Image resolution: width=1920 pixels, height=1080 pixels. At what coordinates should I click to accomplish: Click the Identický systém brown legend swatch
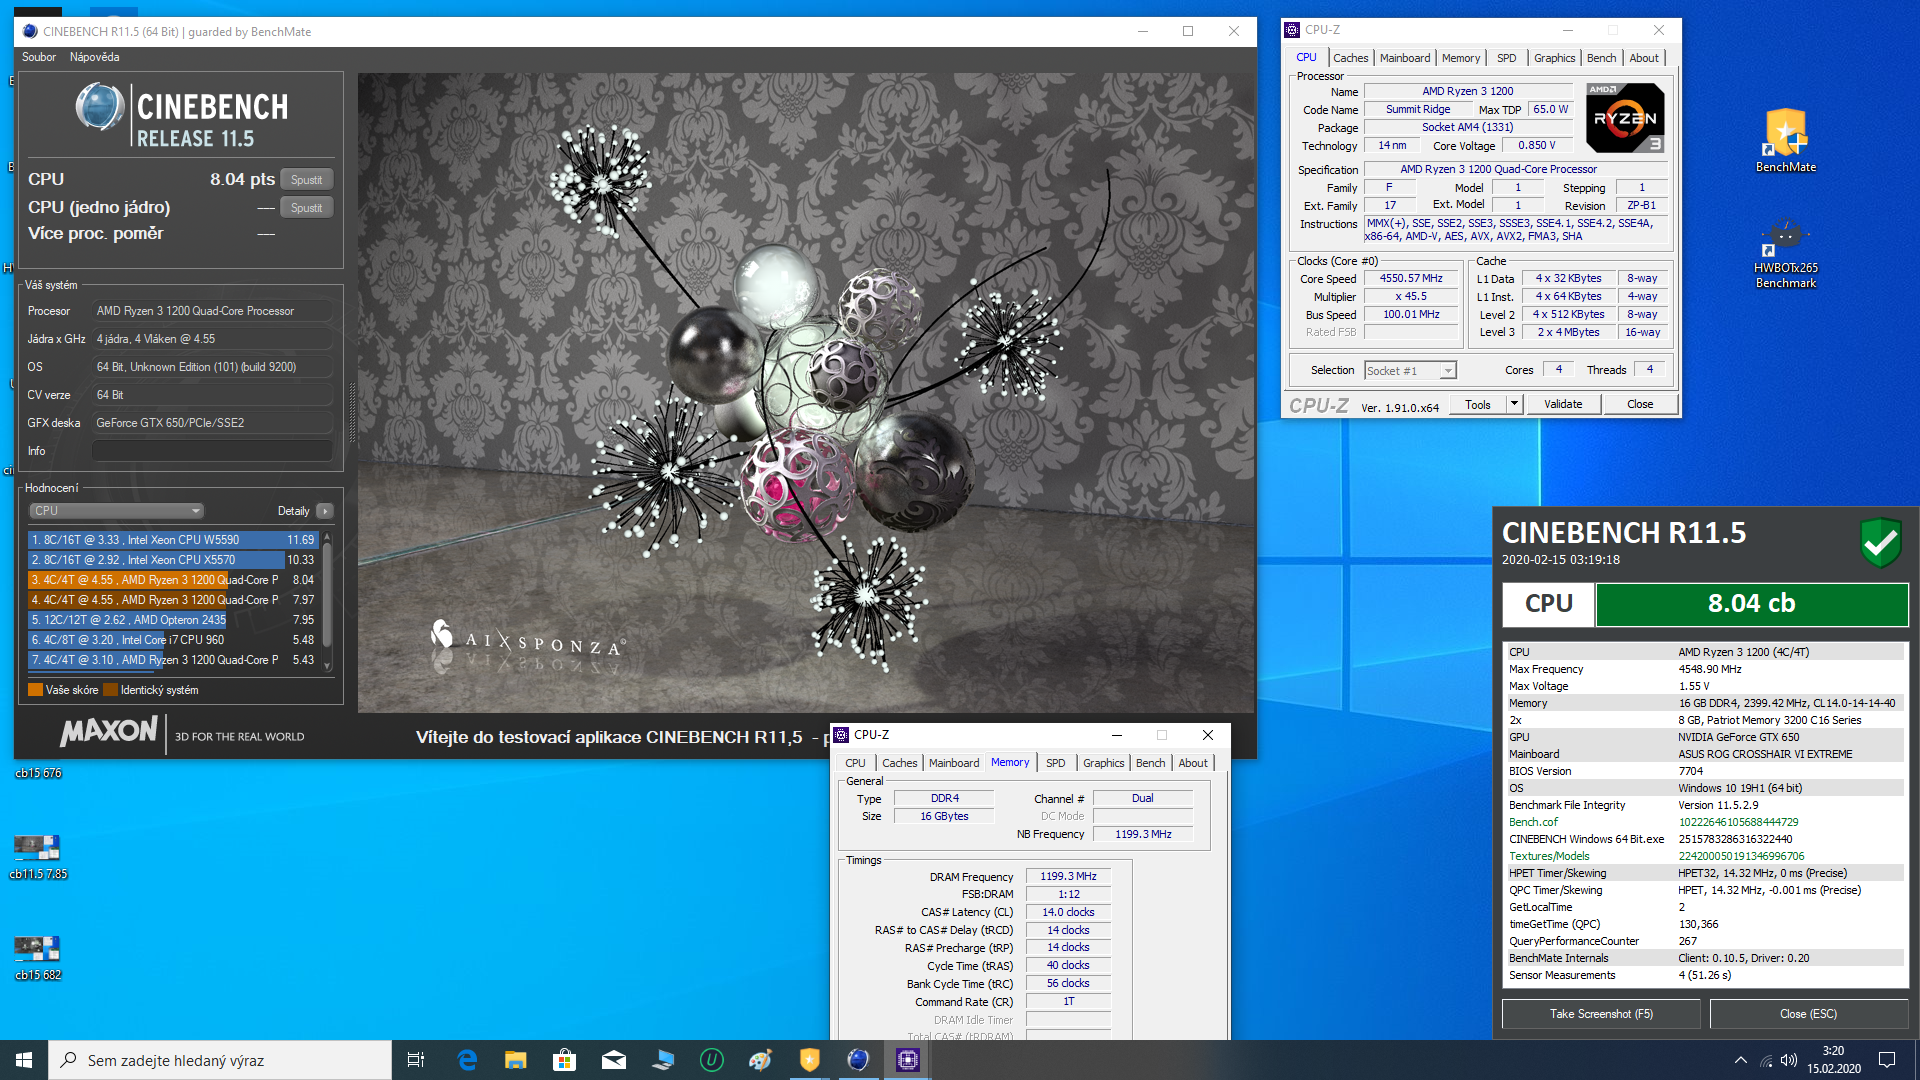(110, 690)
